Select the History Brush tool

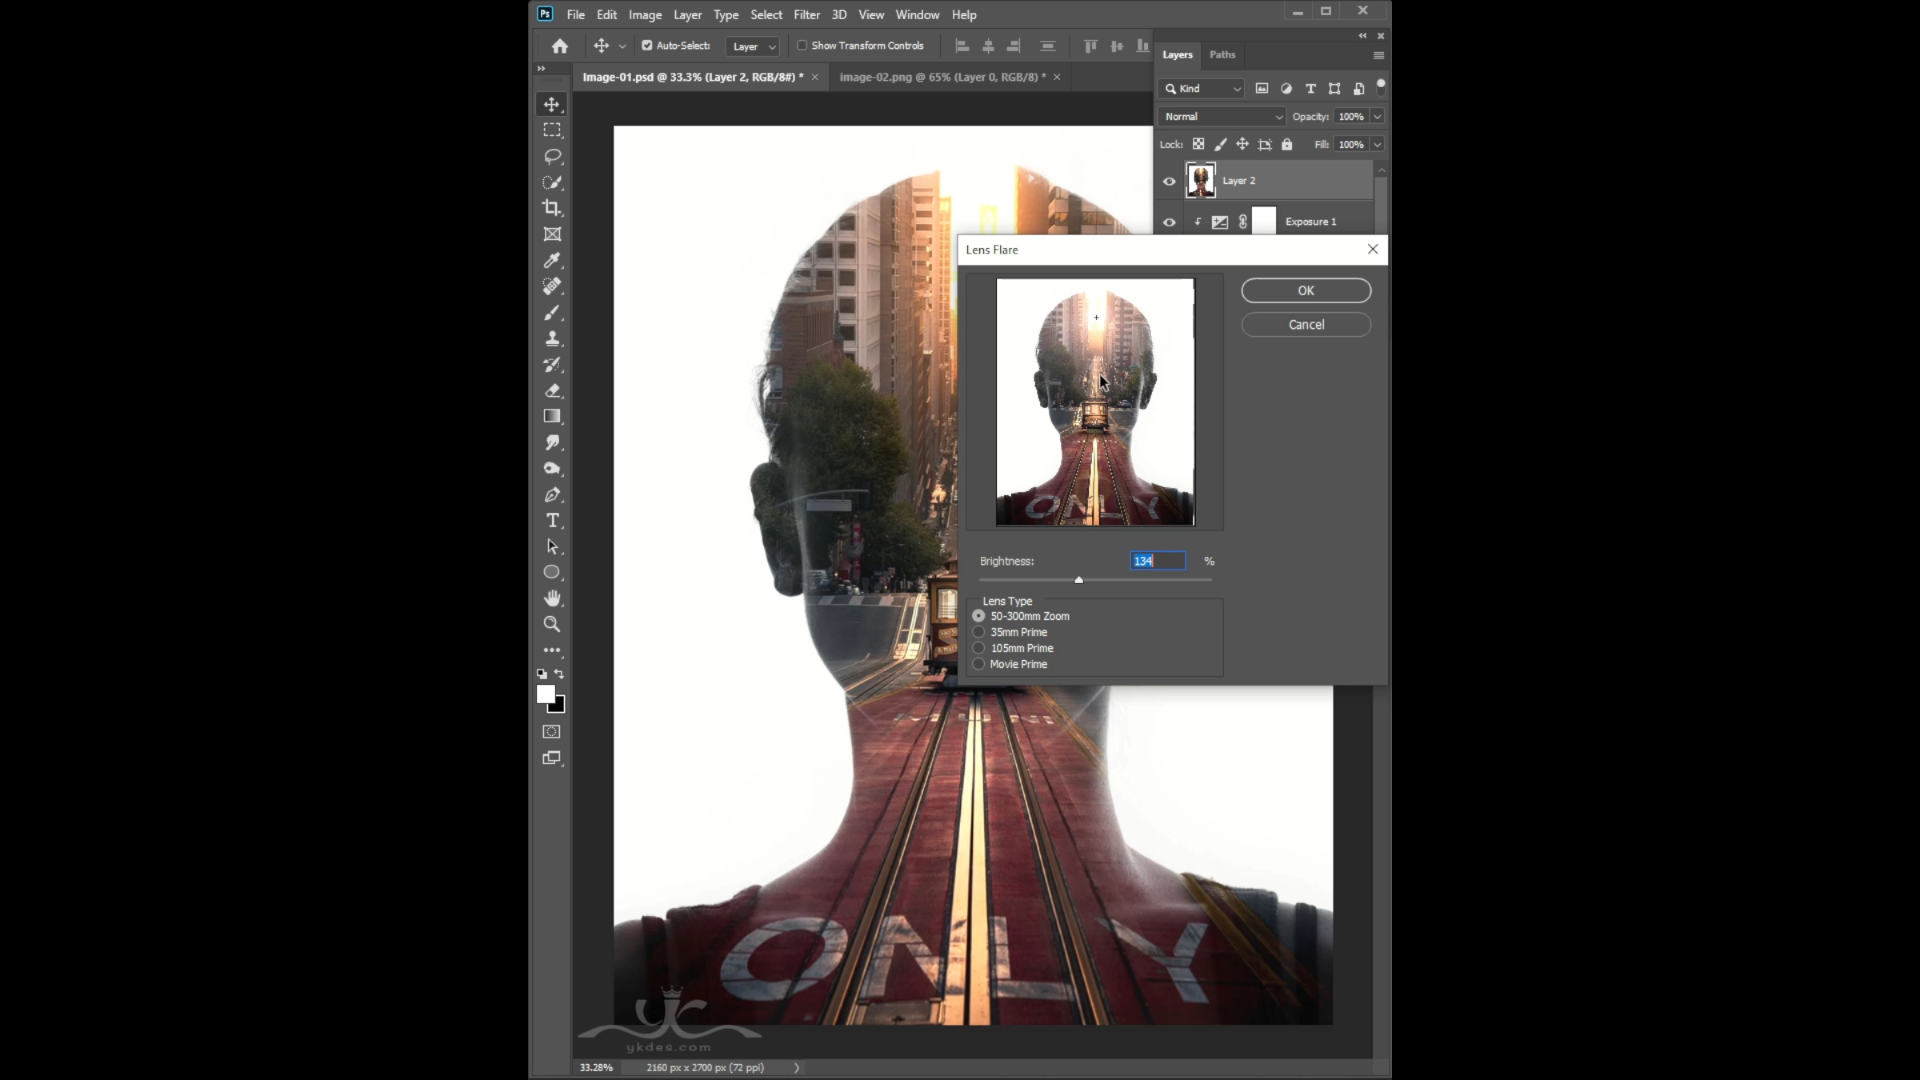[x=552, y=364]
